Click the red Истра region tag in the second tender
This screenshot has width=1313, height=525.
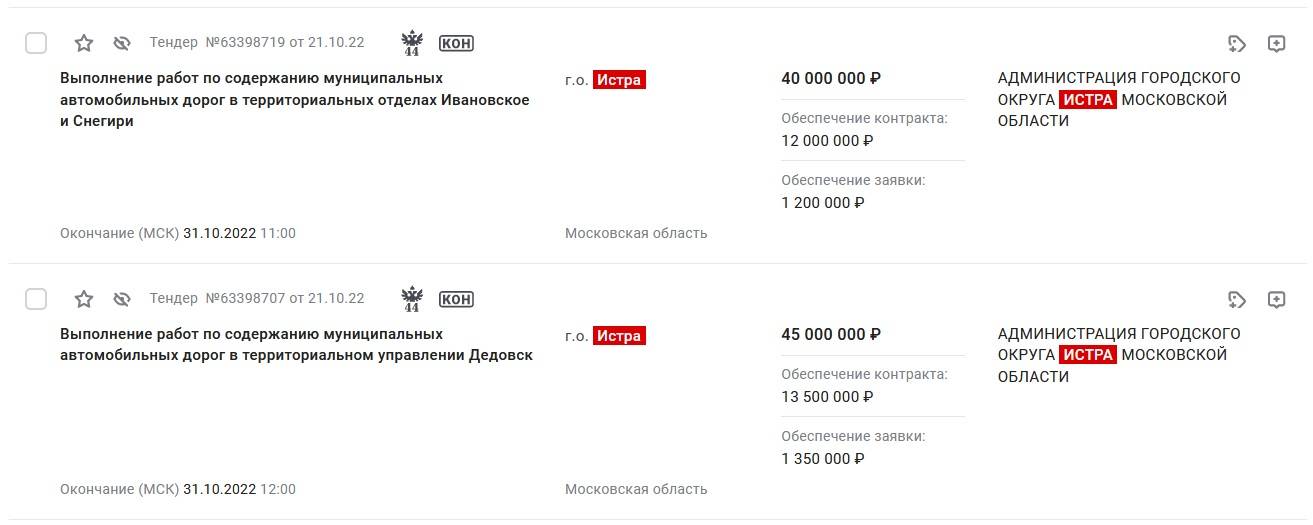click(x=619, y=336)
